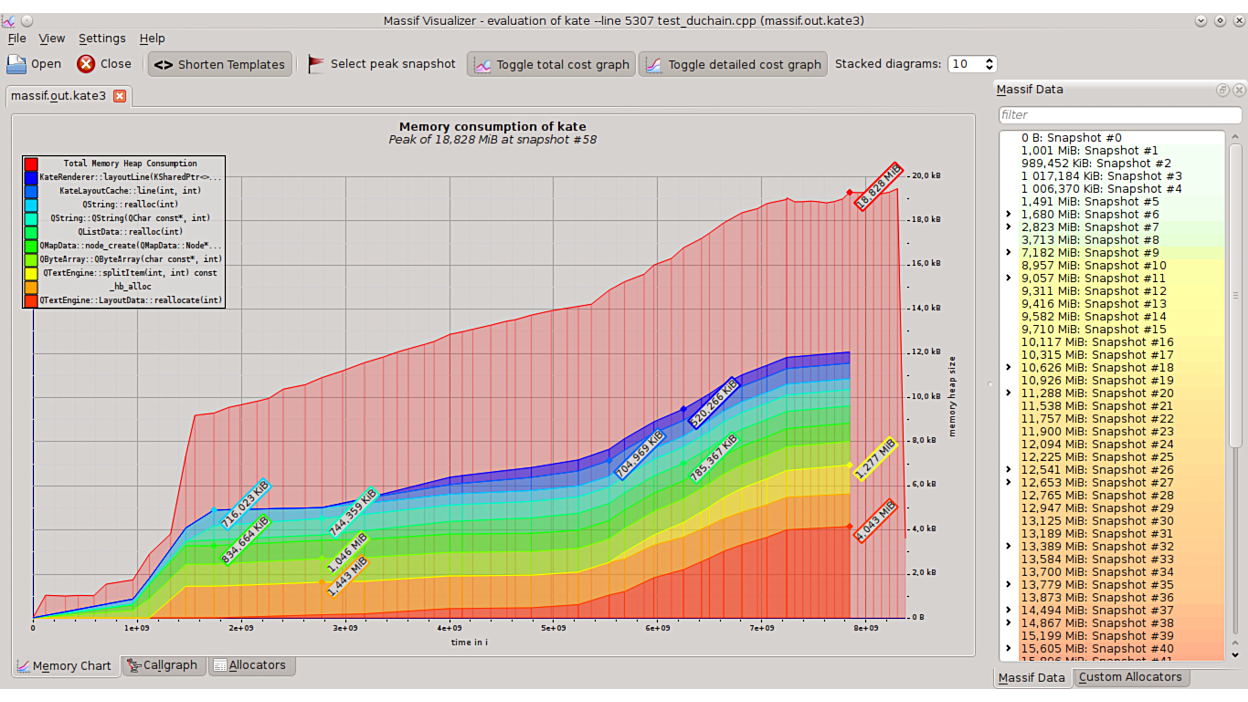Expand Snapshot #32 in the Massif Data list

(x=1008, y=546)
